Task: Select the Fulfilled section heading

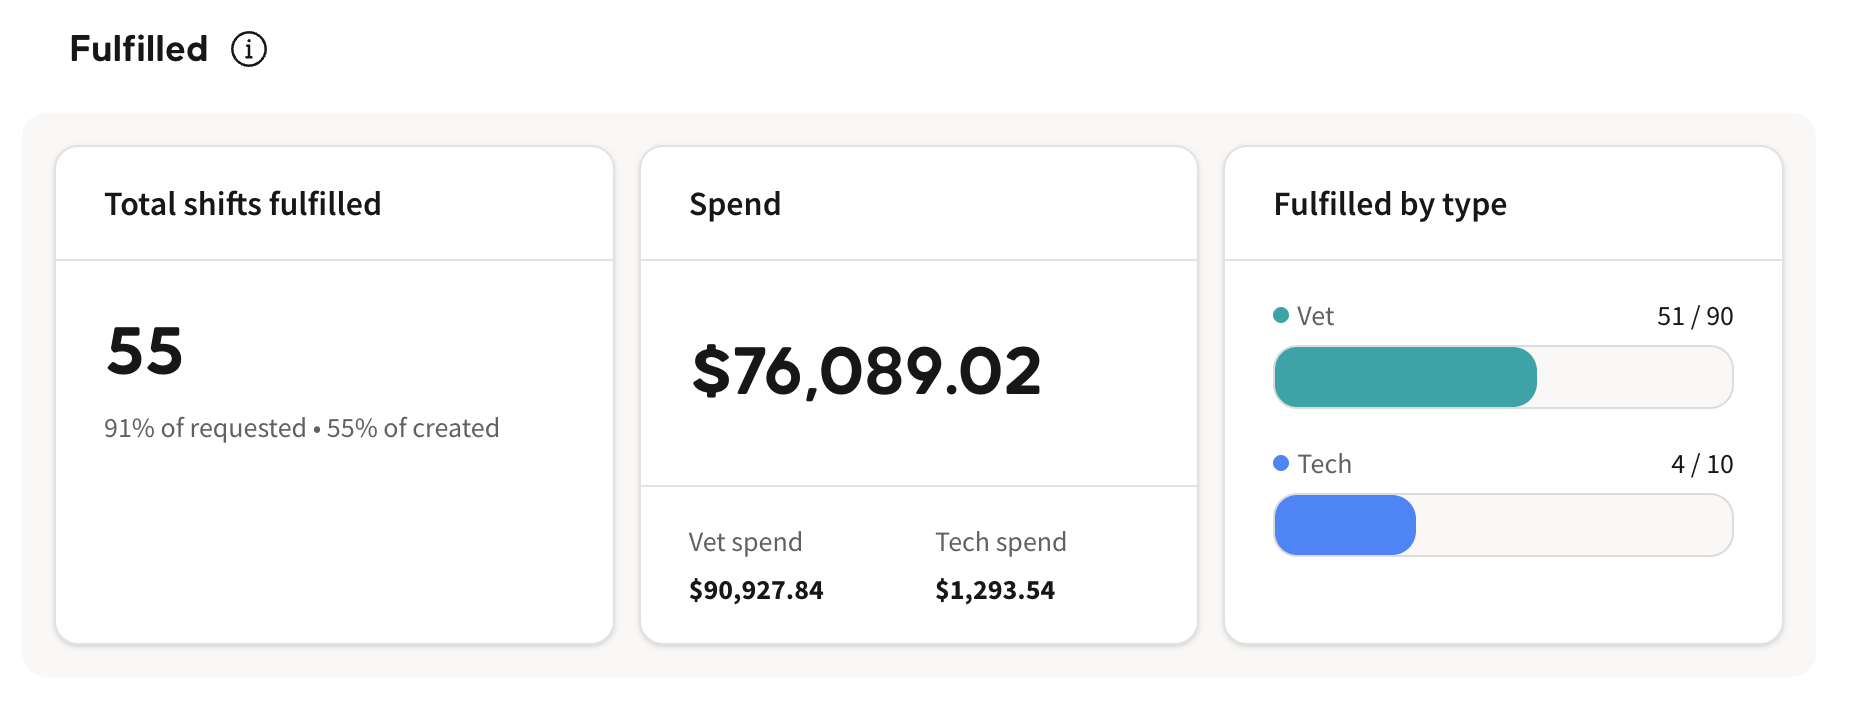Action: (x=139, y=49)
